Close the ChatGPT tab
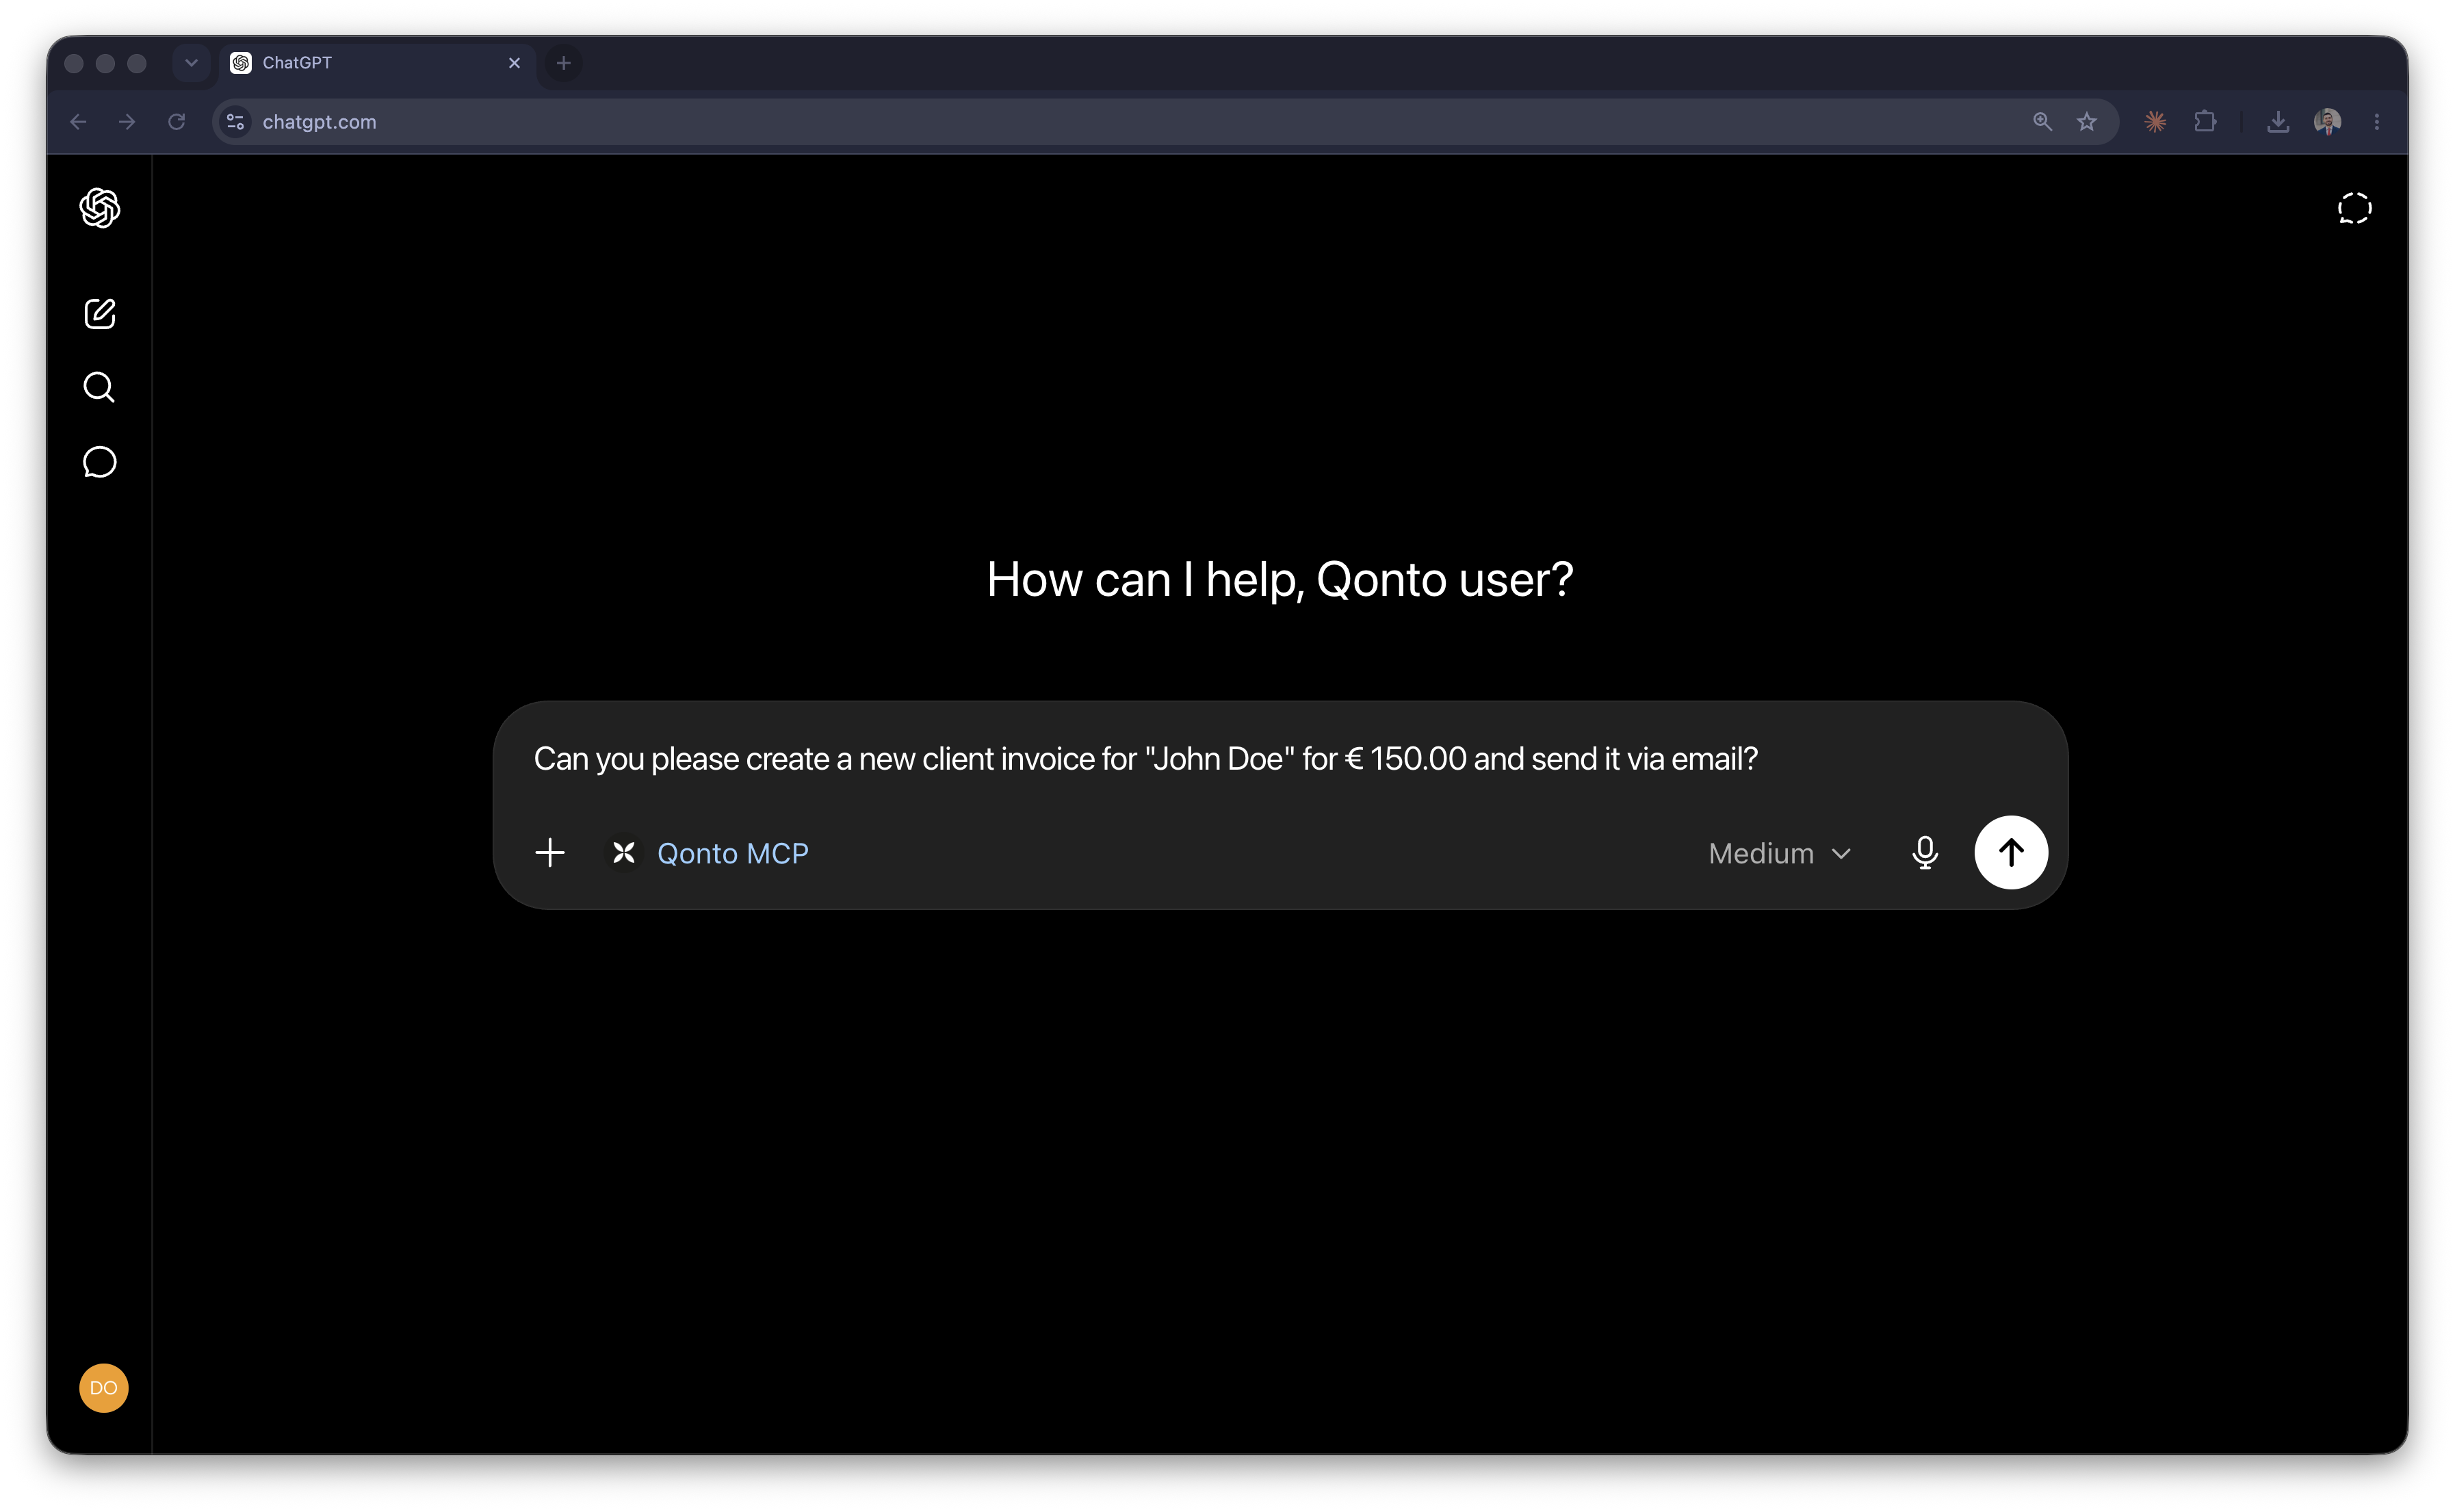 (x=514, y=63)
